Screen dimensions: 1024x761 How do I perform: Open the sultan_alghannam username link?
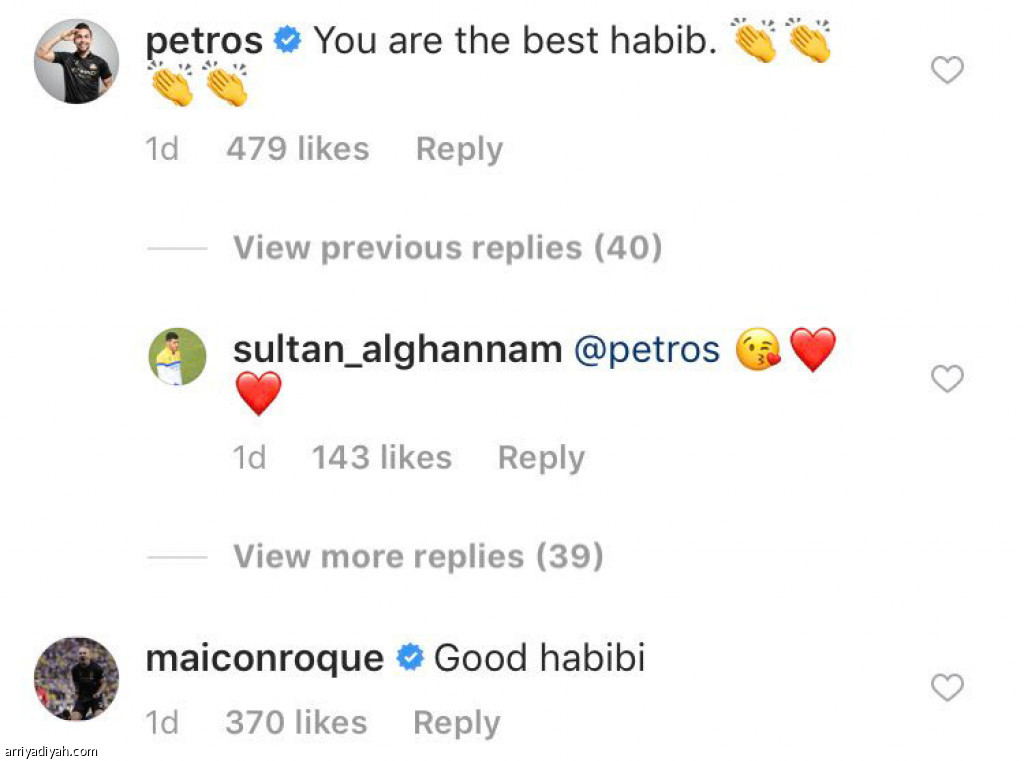[x=397, y=350]
